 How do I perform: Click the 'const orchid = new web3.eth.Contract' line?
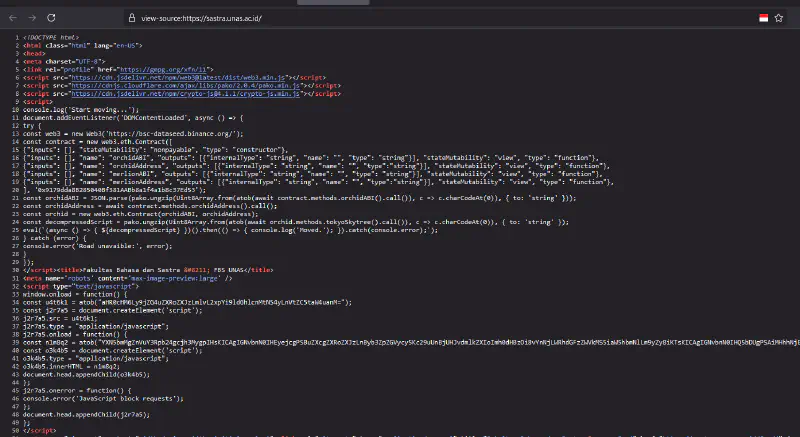(140, 214)
